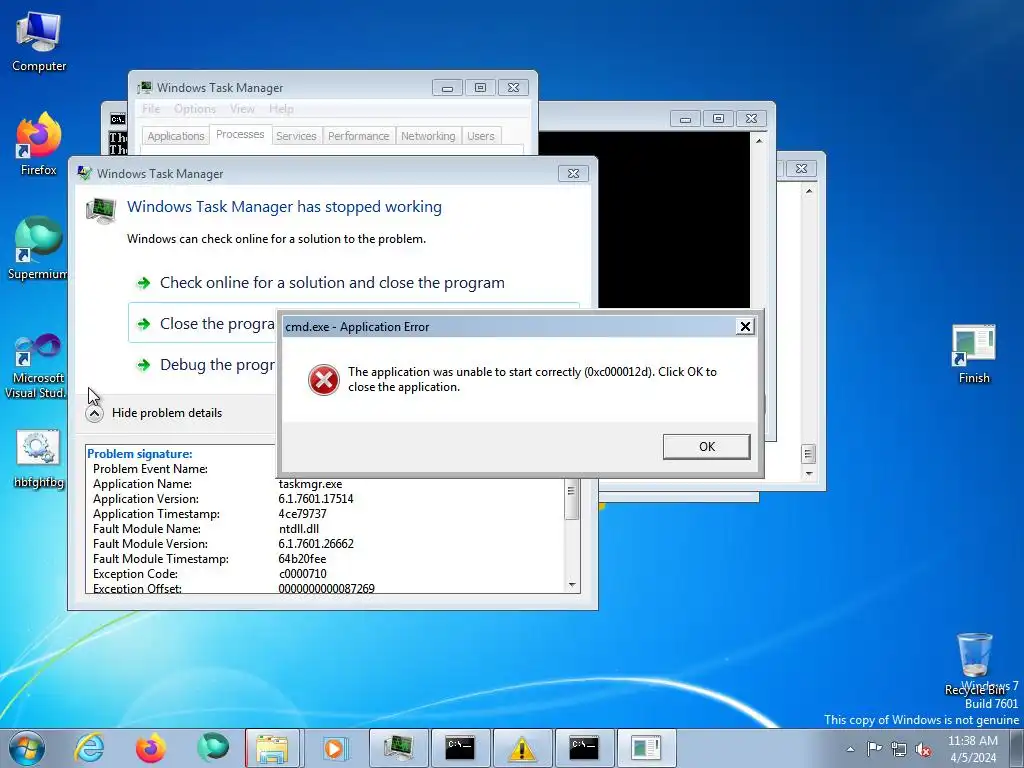Image resolution: width=1024 pixels, height=768 pixels.
Task: Open the Options menu in Task Manager
Action: point(195,109)
